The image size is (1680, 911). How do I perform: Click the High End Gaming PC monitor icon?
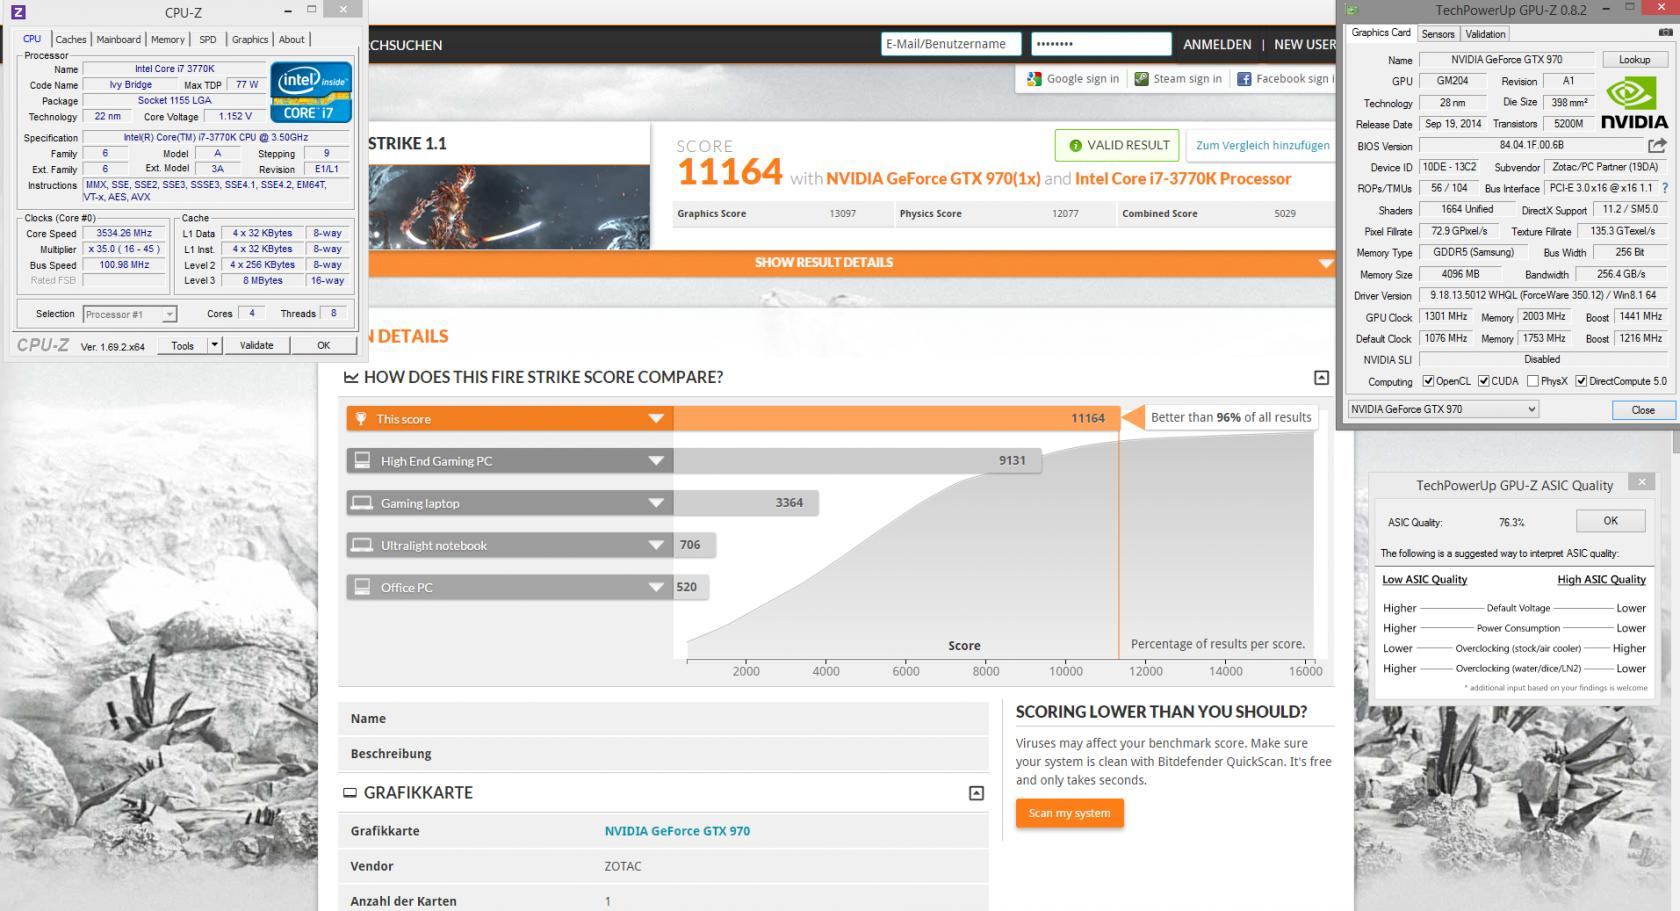coord(362,461)
